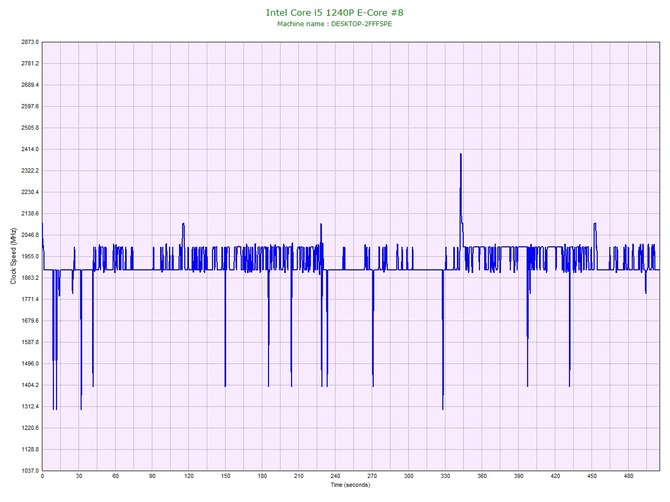
Task: Click the x-axis tick label 480
Action: [x=629, y=476]
